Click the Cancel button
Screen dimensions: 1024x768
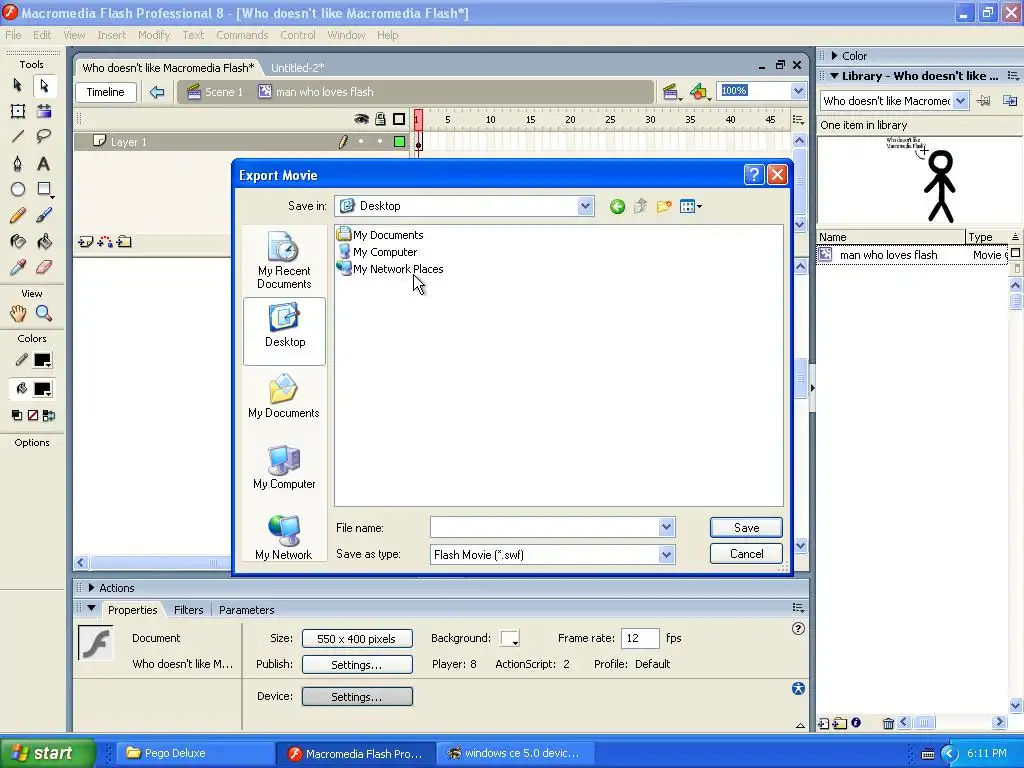[x=746, y=554]
